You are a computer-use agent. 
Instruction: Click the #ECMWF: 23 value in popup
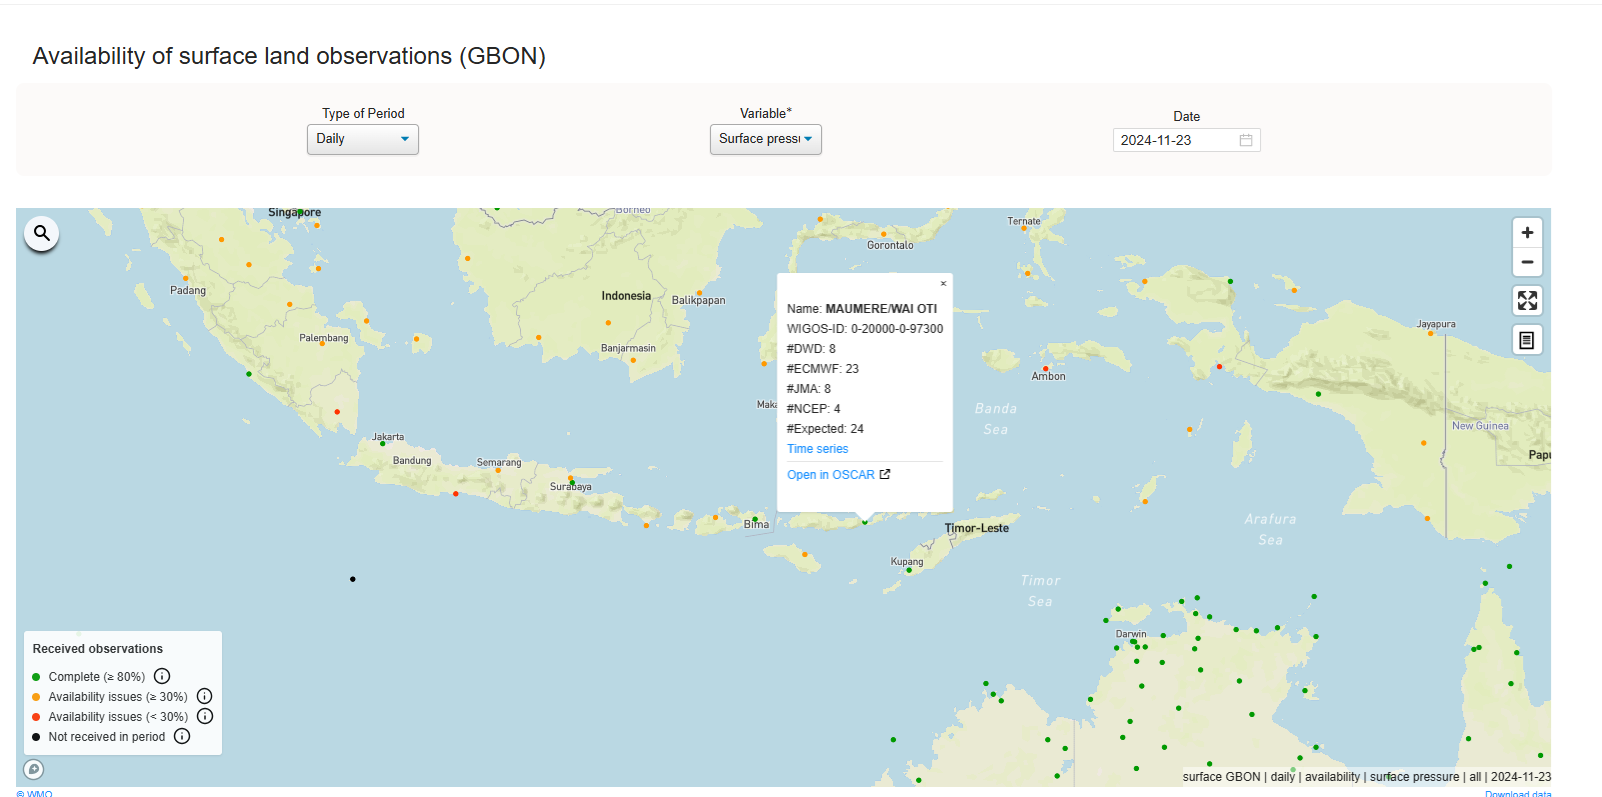pos(823,369)
